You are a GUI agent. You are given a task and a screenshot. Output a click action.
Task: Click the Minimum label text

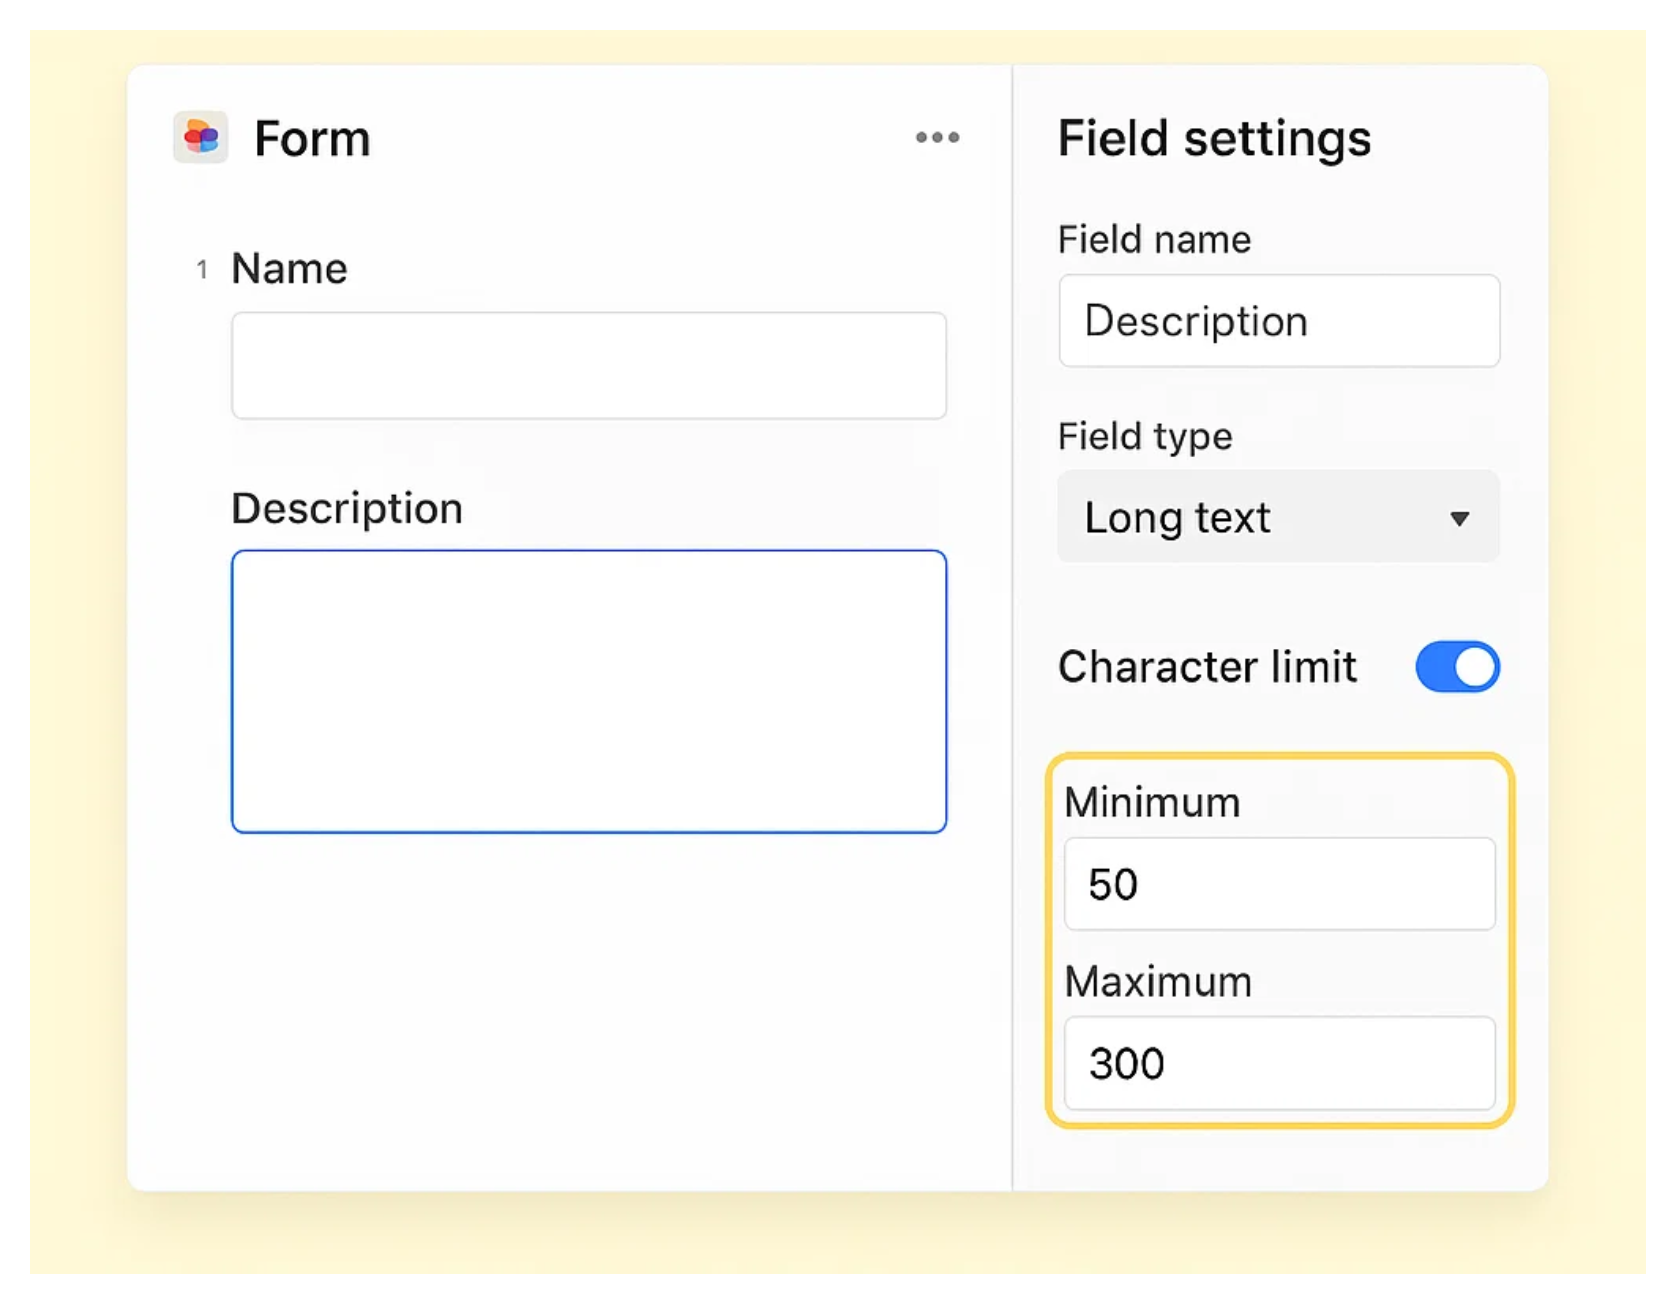pos(1152,801)
